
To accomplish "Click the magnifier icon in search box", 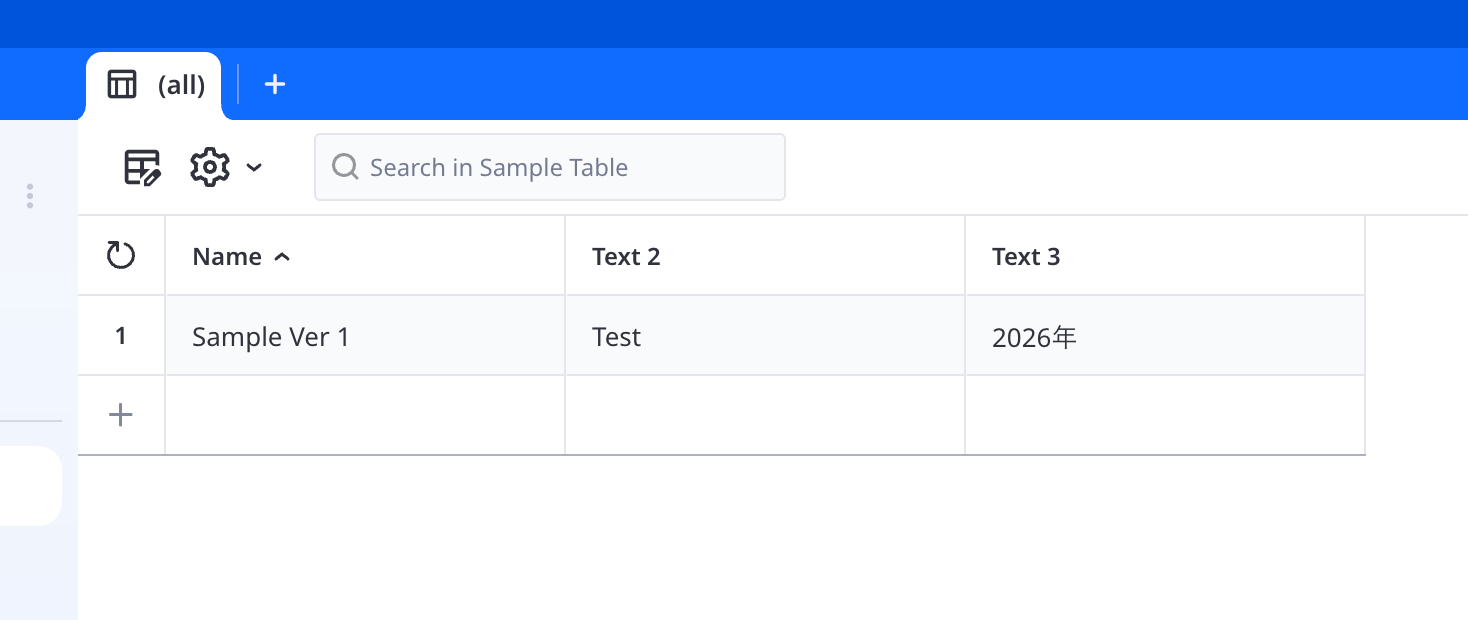I will coord(345,167).
